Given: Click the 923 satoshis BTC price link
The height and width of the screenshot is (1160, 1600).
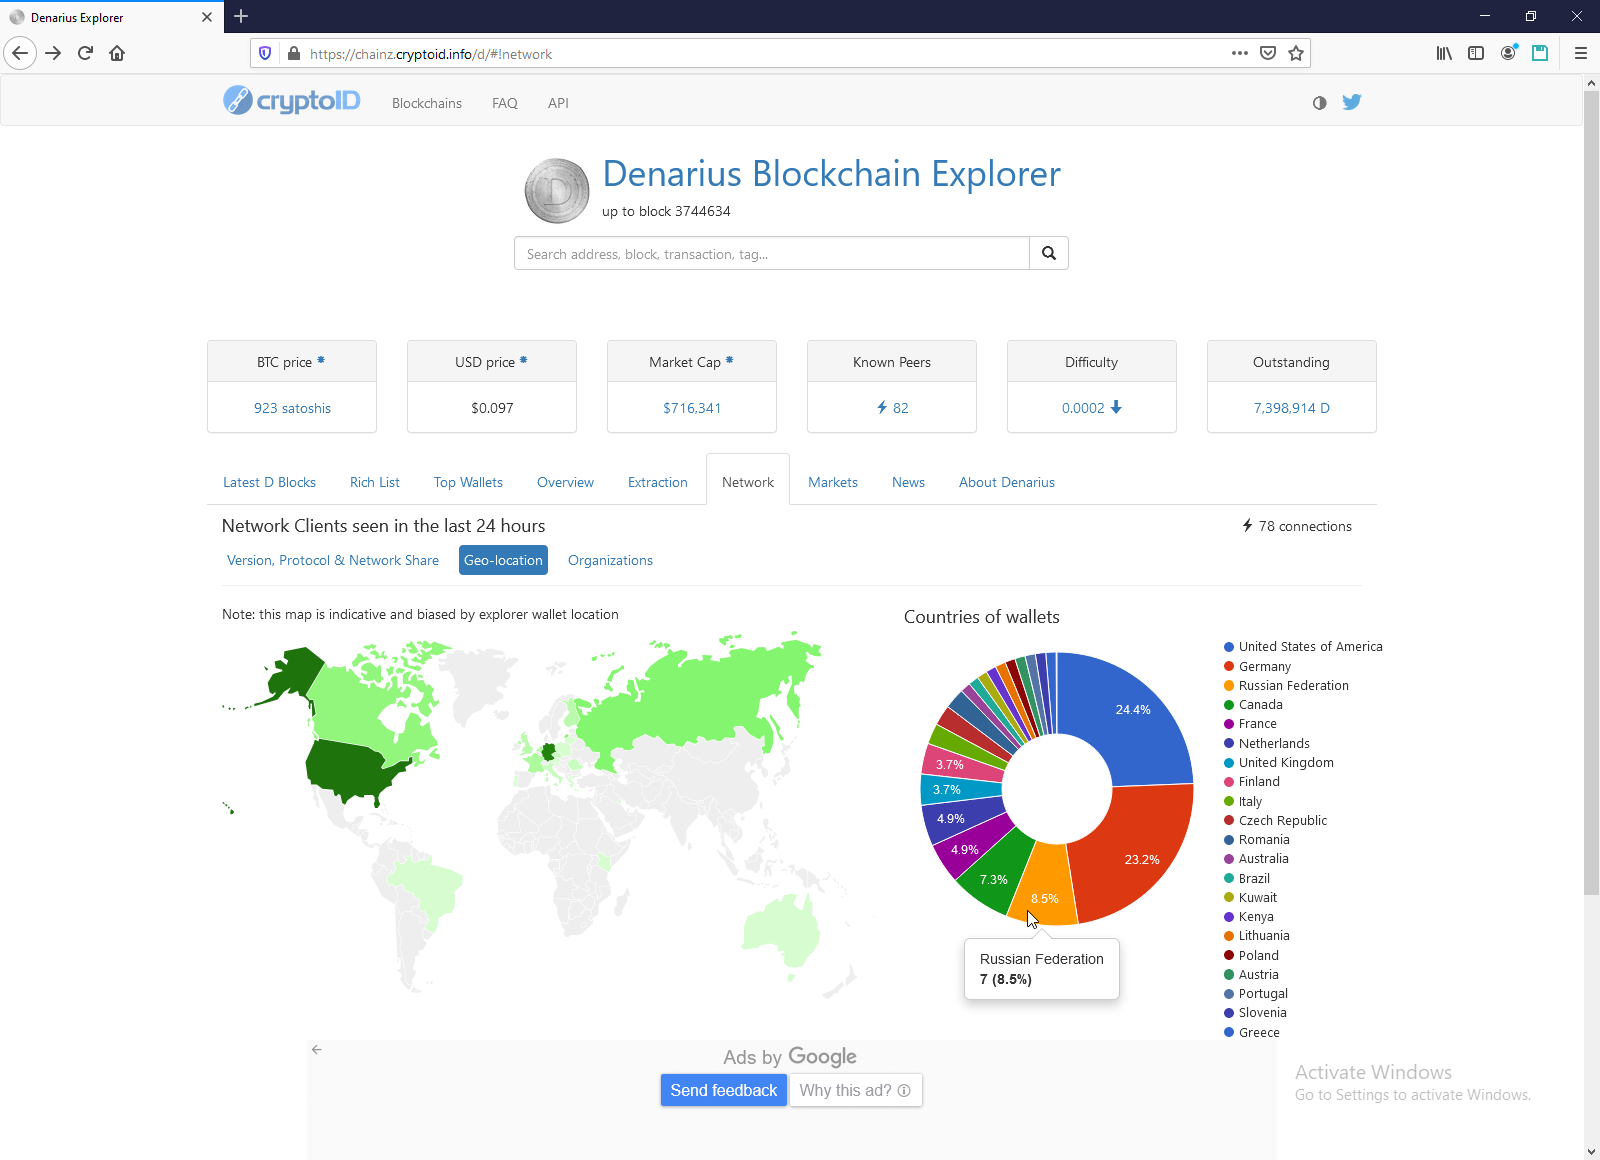Looking at the screenshot, I should pos(292,408).
